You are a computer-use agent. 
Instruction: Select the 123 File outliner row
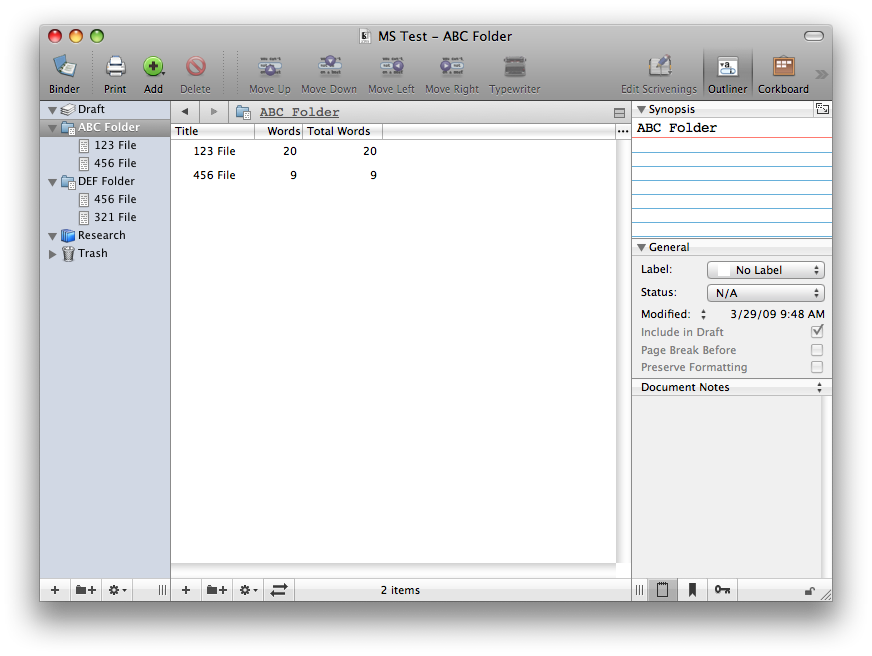pos(393,151)
